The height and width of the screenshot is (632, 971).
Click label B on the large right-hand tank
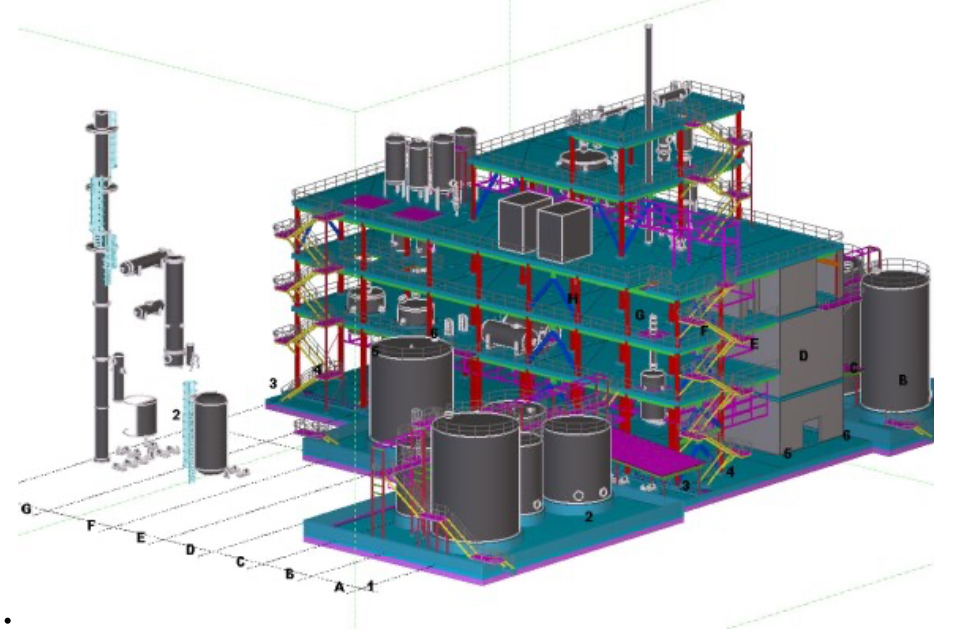tap(902, 380)
